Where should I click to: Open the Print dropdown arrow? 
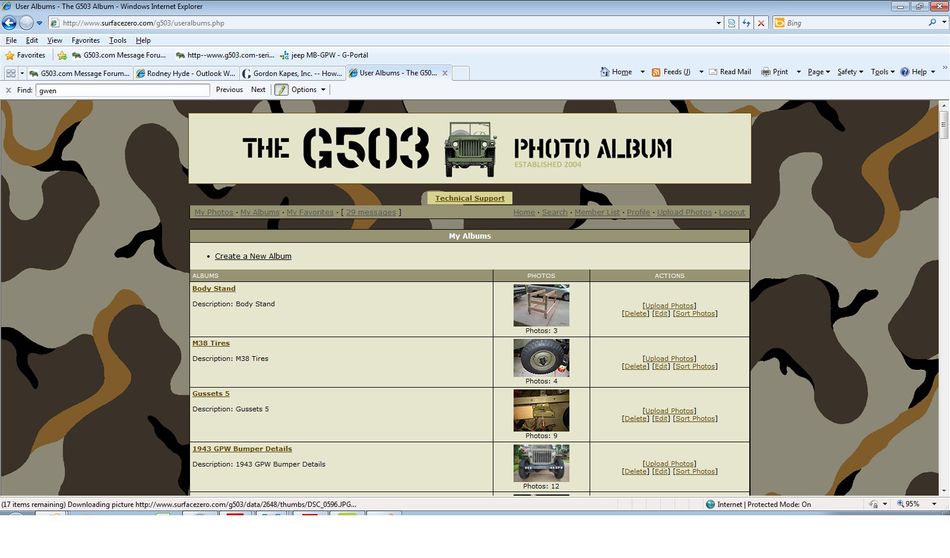point(799,71)
